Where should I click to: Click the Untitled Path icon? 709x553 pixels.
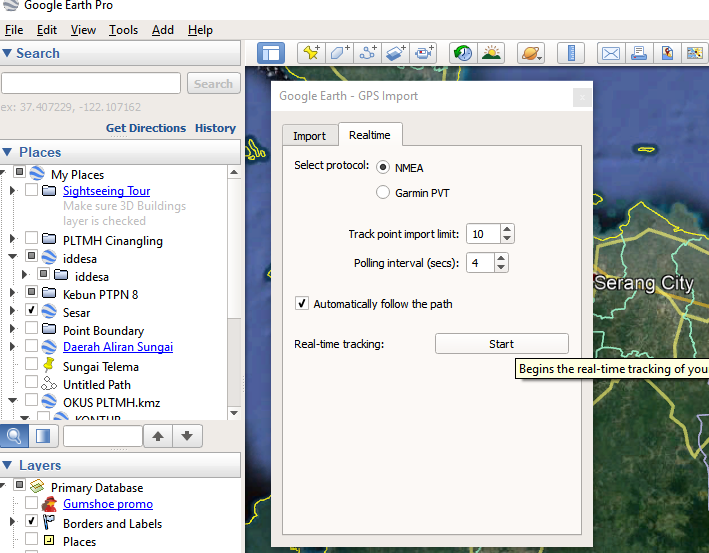click(x=48, y=383)
